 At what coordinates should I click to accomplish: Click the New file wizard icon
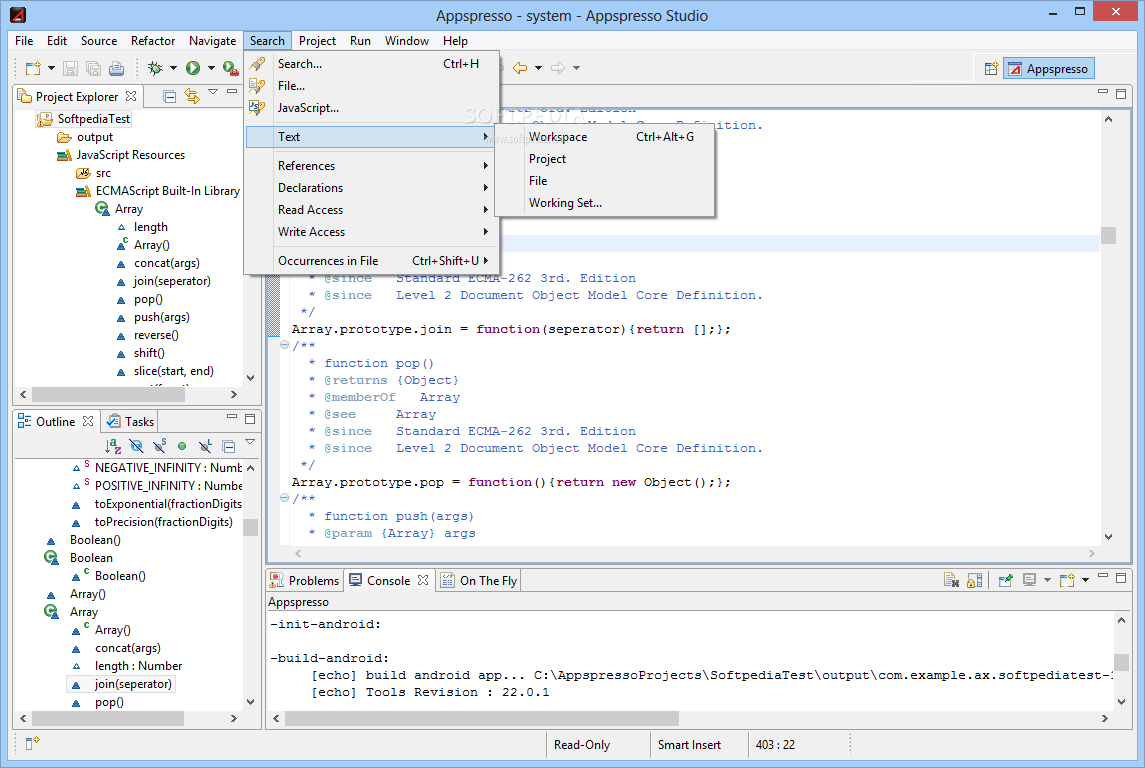pos(33,68)
